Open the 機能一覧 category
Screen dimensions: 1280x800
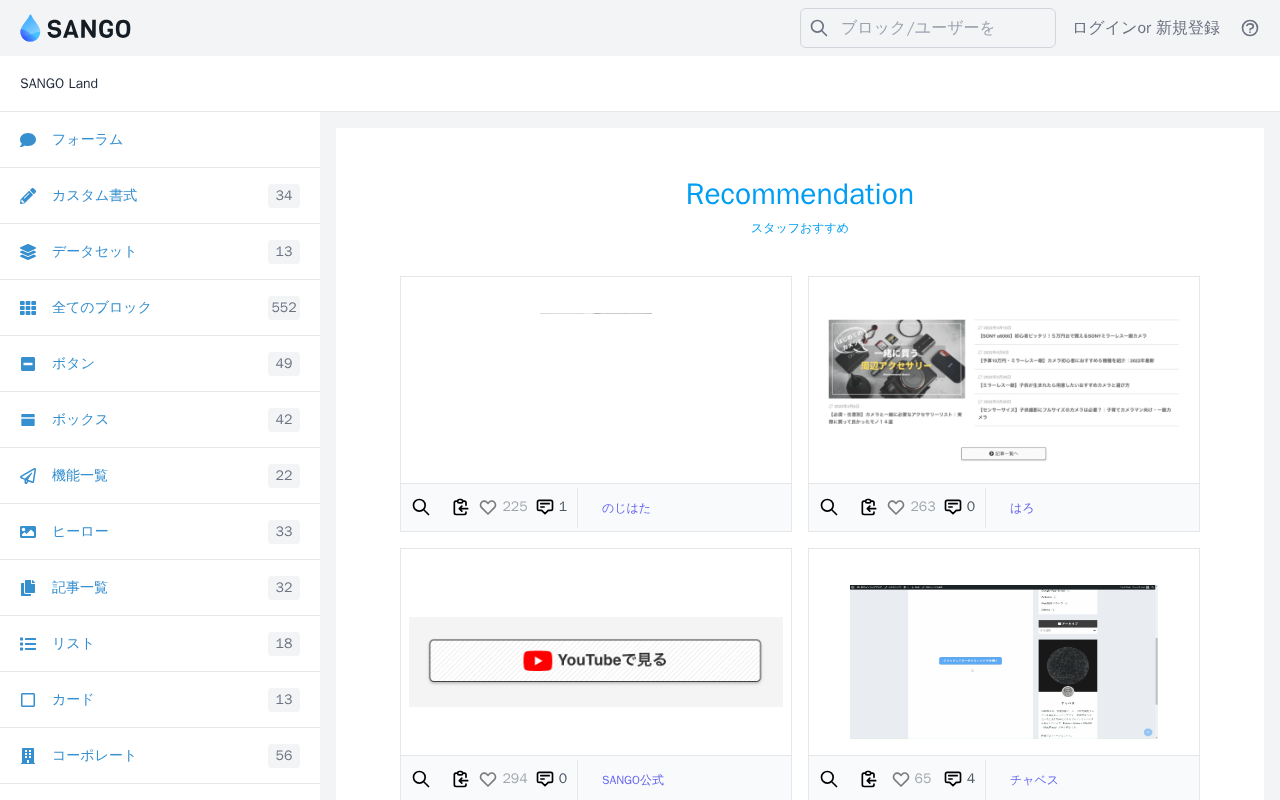pyautogui.click(x=160, y=476)
